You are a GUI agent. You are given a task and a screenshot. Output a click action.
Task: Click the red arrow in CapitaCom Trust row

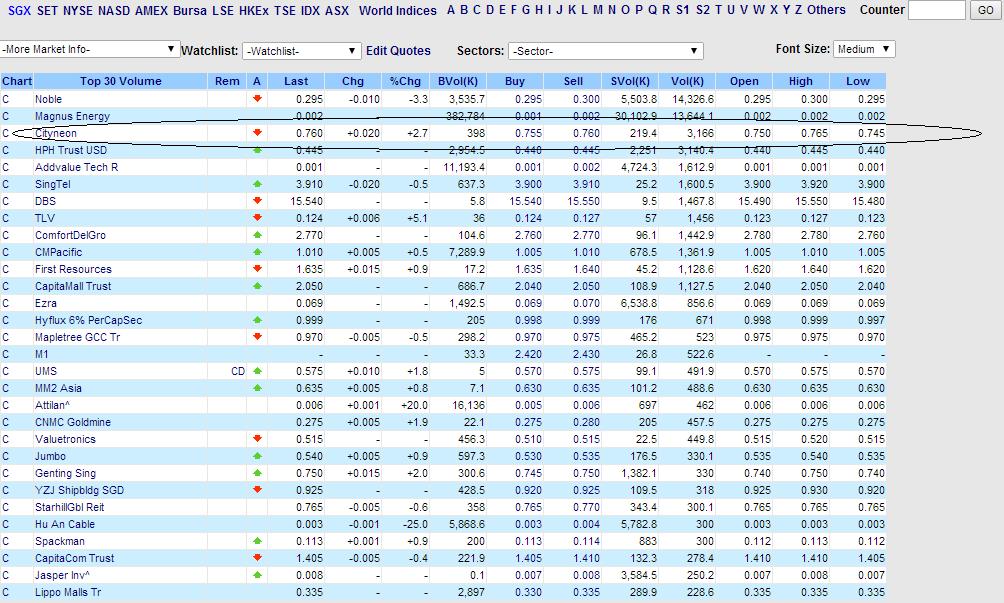[257, 558]
